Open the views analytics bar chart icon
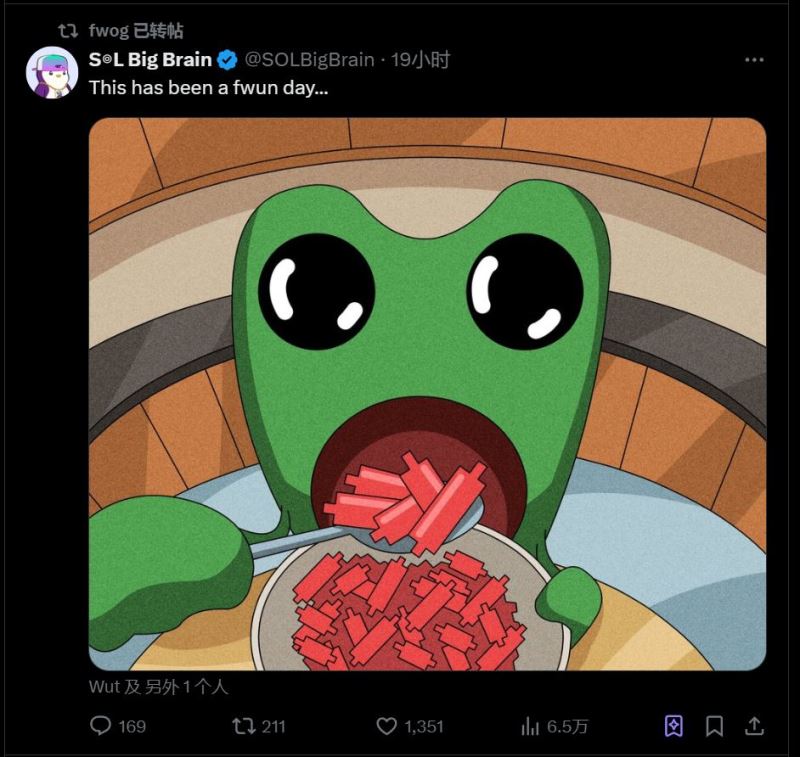The height and width of the screenshot is (757, 800). coord(530,726)
